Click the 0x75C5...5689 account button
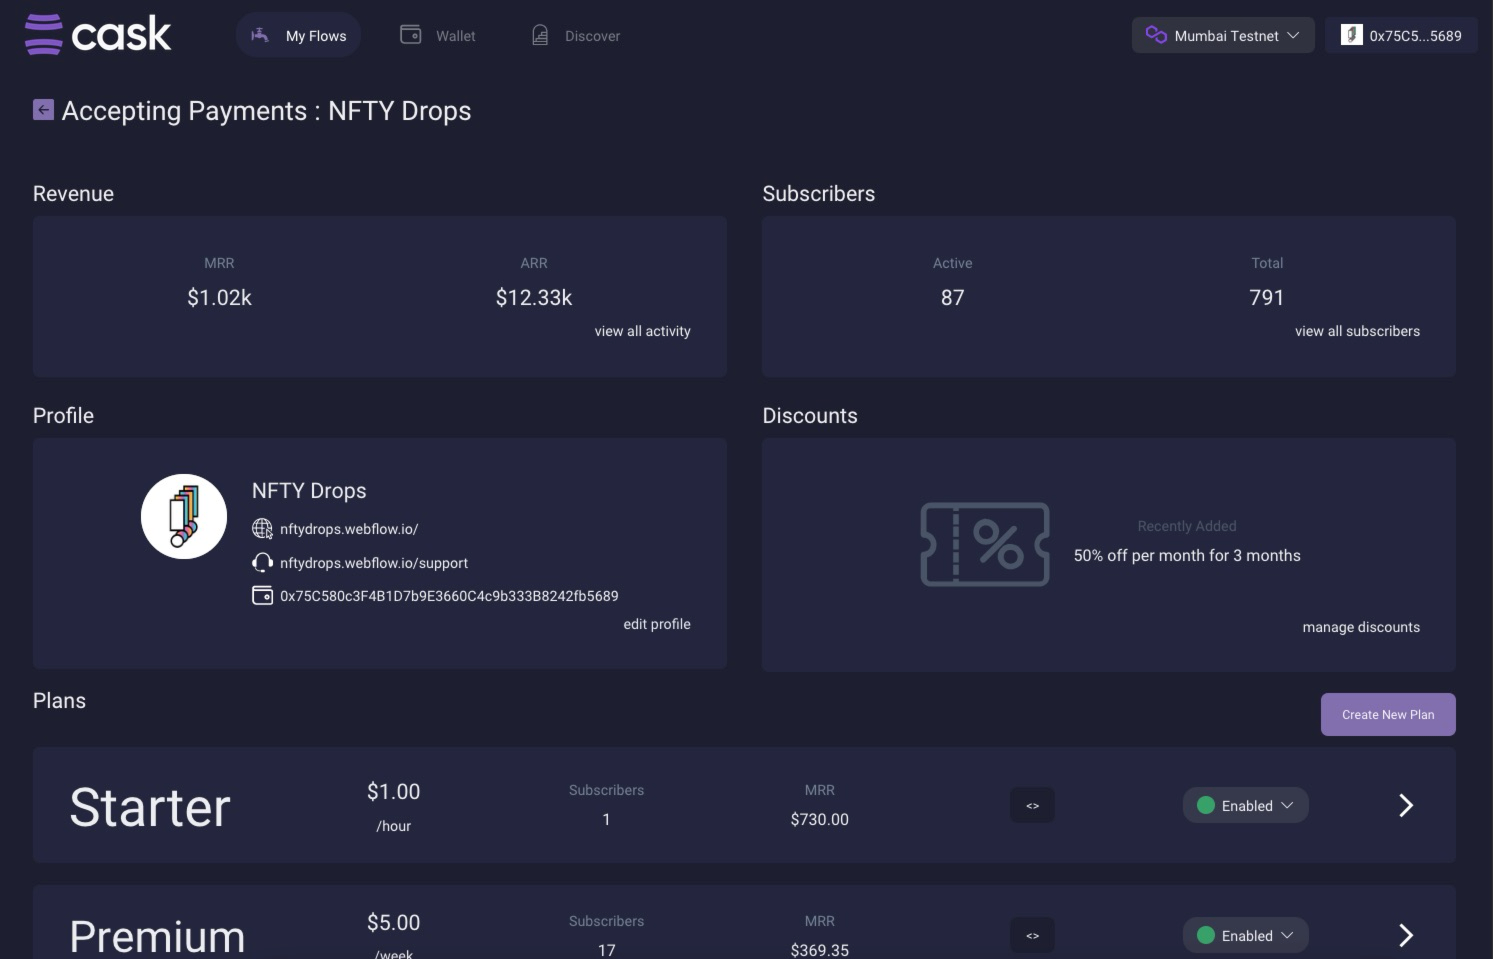 click(1401, 35)
